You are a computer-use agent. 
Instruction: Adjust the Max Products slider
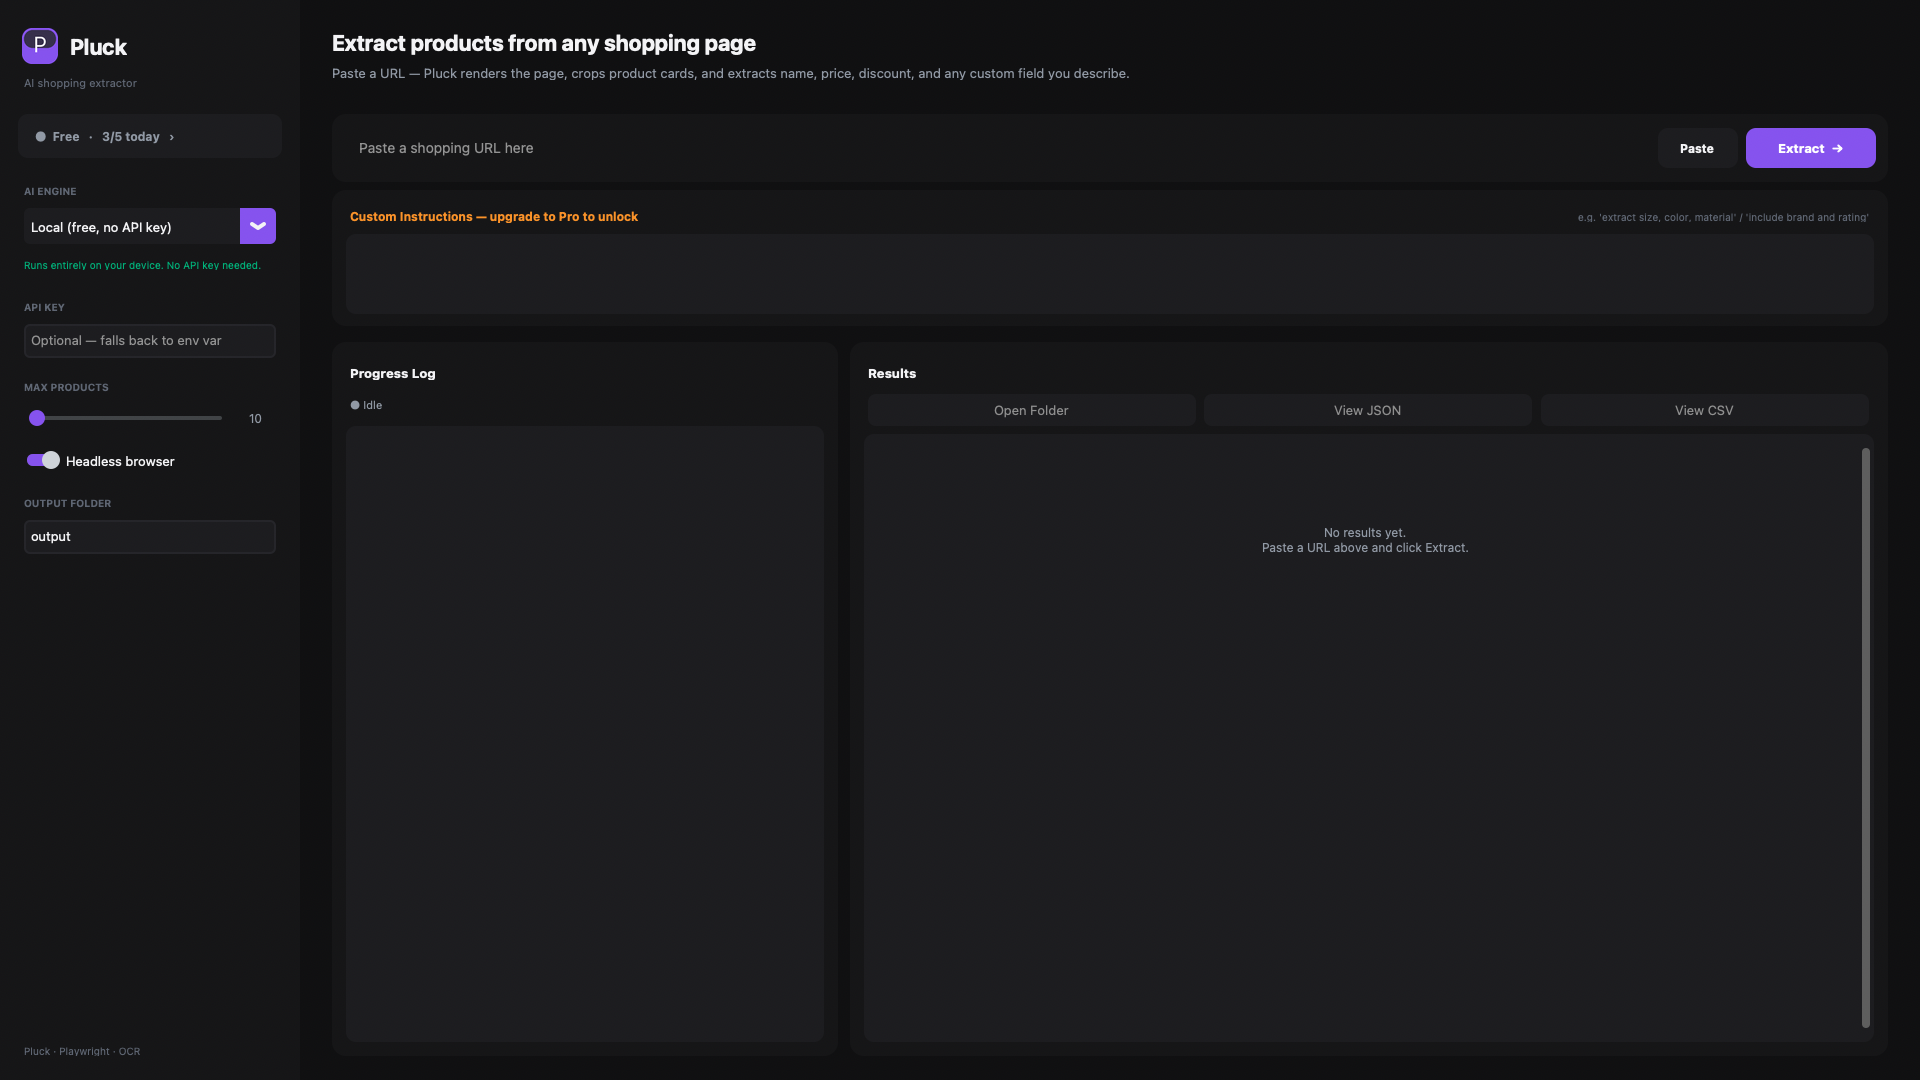pyautogui.click(x=125, y=418)
